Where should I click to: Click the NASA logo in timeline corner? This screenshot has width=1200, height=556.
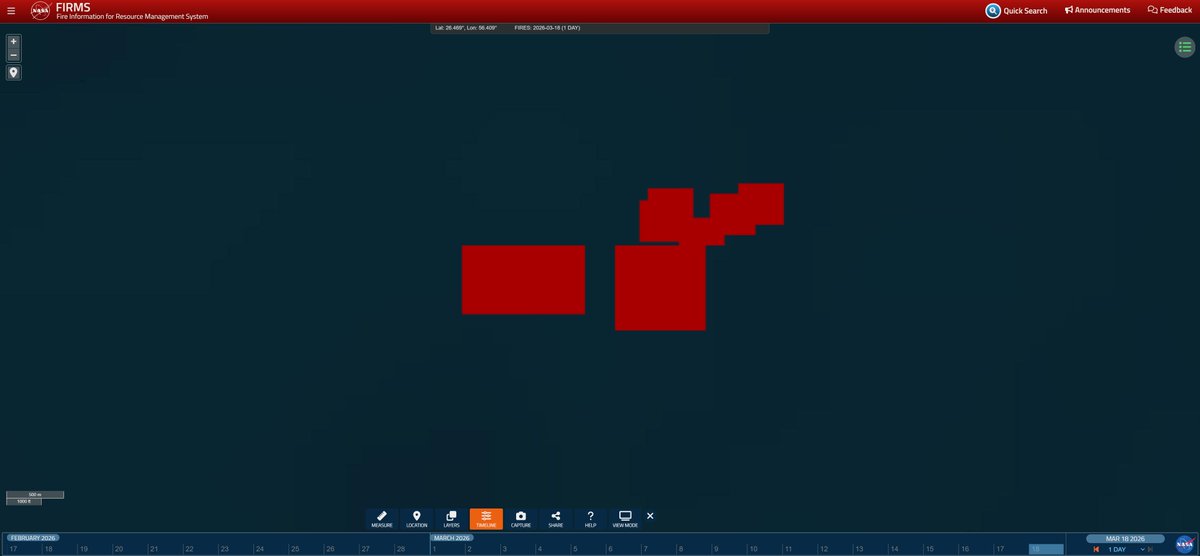pos(1183,544)
